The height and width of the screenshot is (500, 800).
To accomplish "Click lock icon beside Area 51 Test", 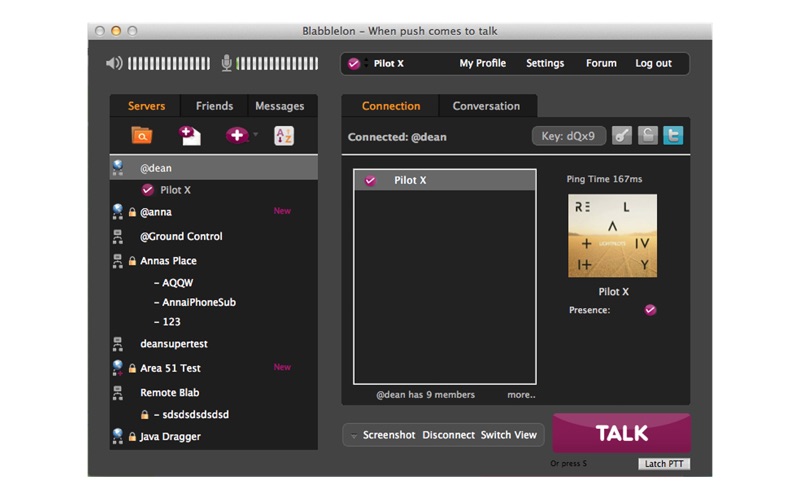I will (132, 368).
